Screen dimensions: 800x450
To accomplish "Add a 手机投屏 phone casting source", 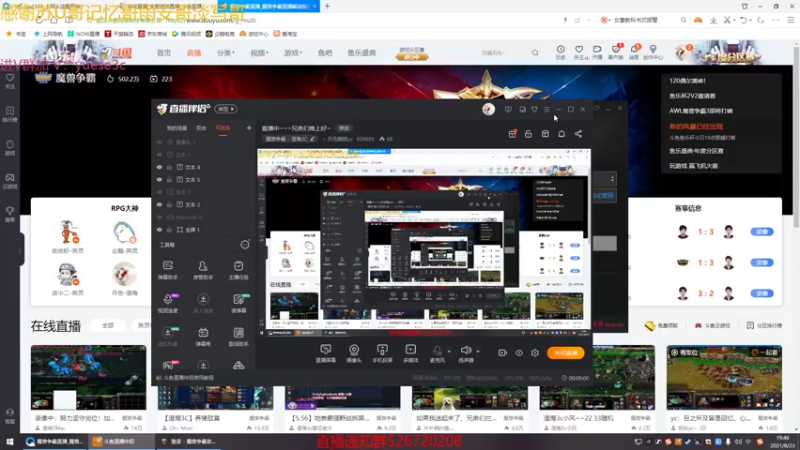I will pos(382,353).
